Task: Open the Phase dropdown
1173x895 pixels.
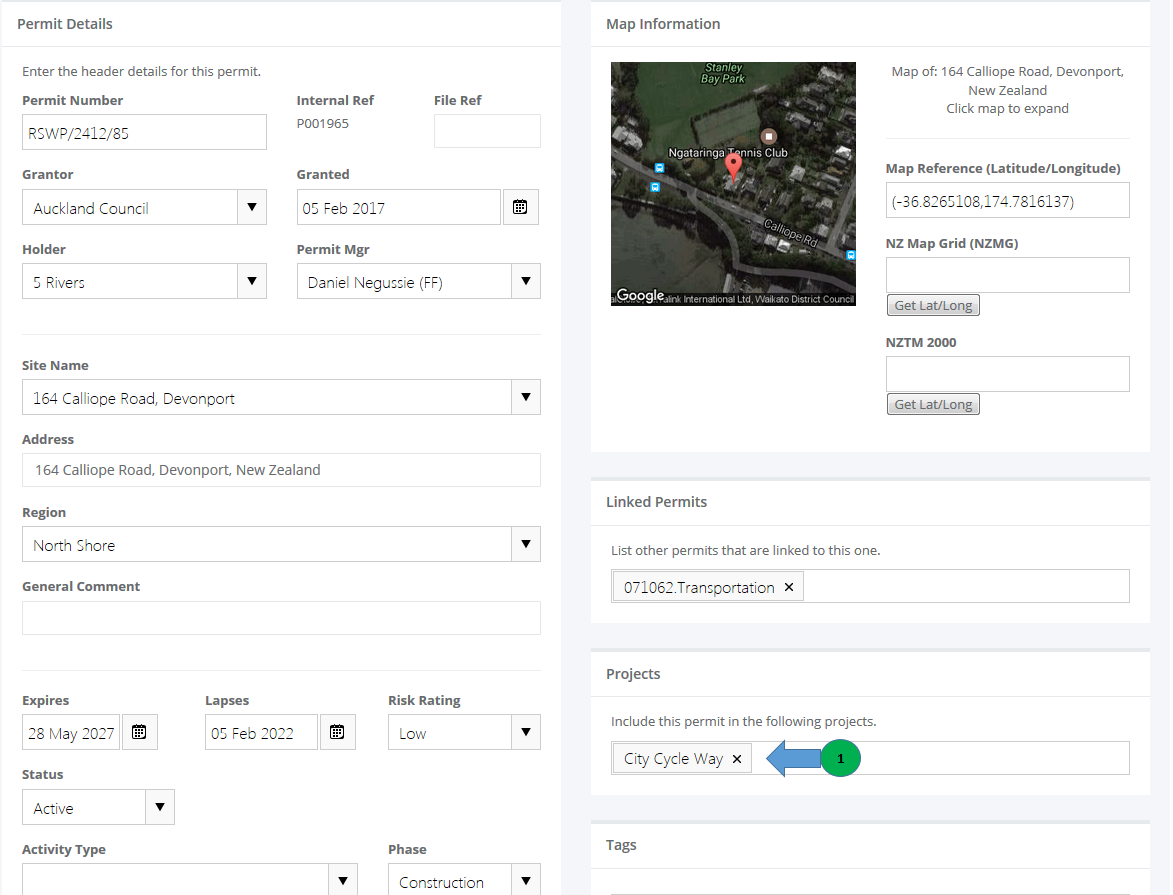Action: (525, 879)
